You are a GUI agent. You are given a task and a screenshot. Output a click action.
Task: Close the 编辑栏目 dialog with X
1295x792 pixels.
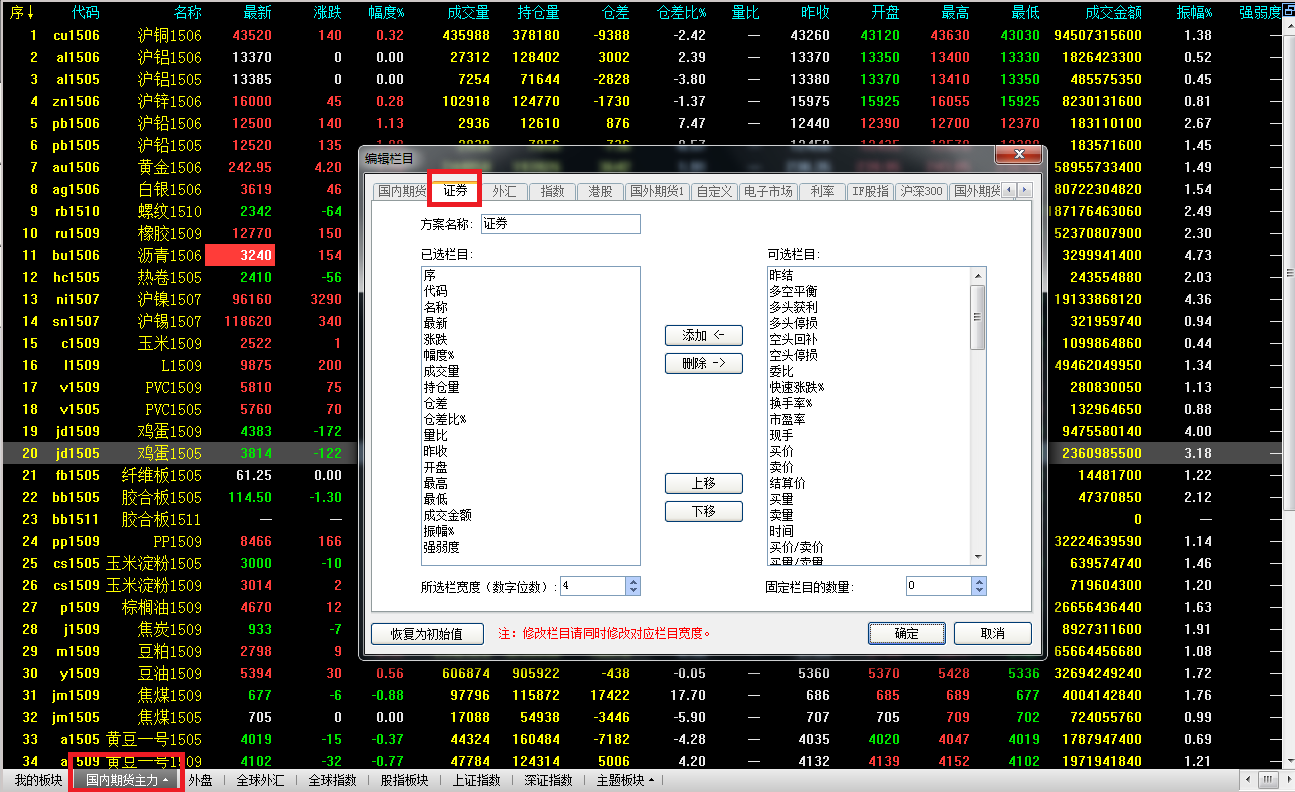pos(1018,156)
